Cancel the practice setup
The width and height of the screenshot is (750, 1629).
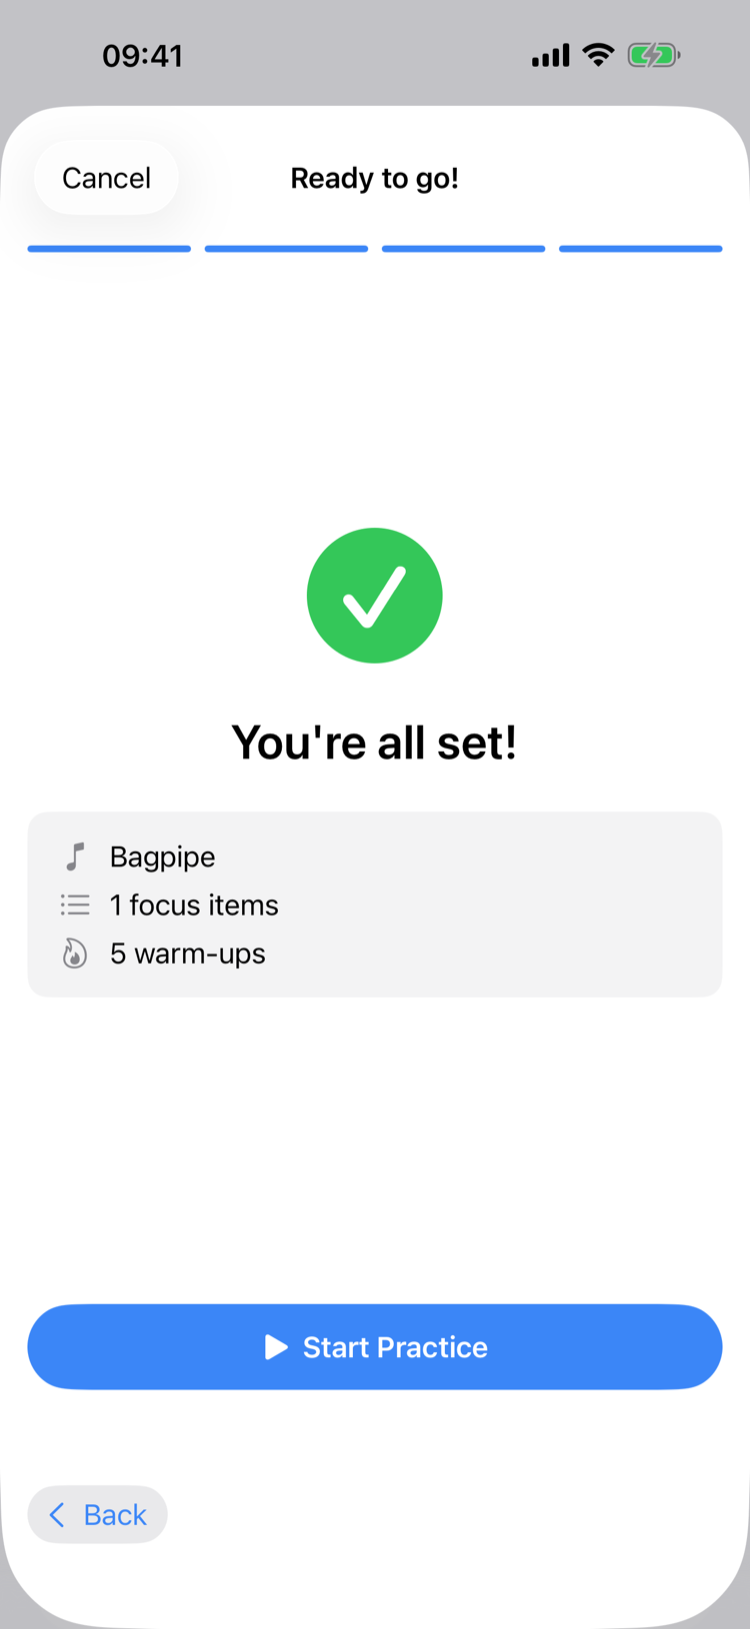(x=106, y=178)
